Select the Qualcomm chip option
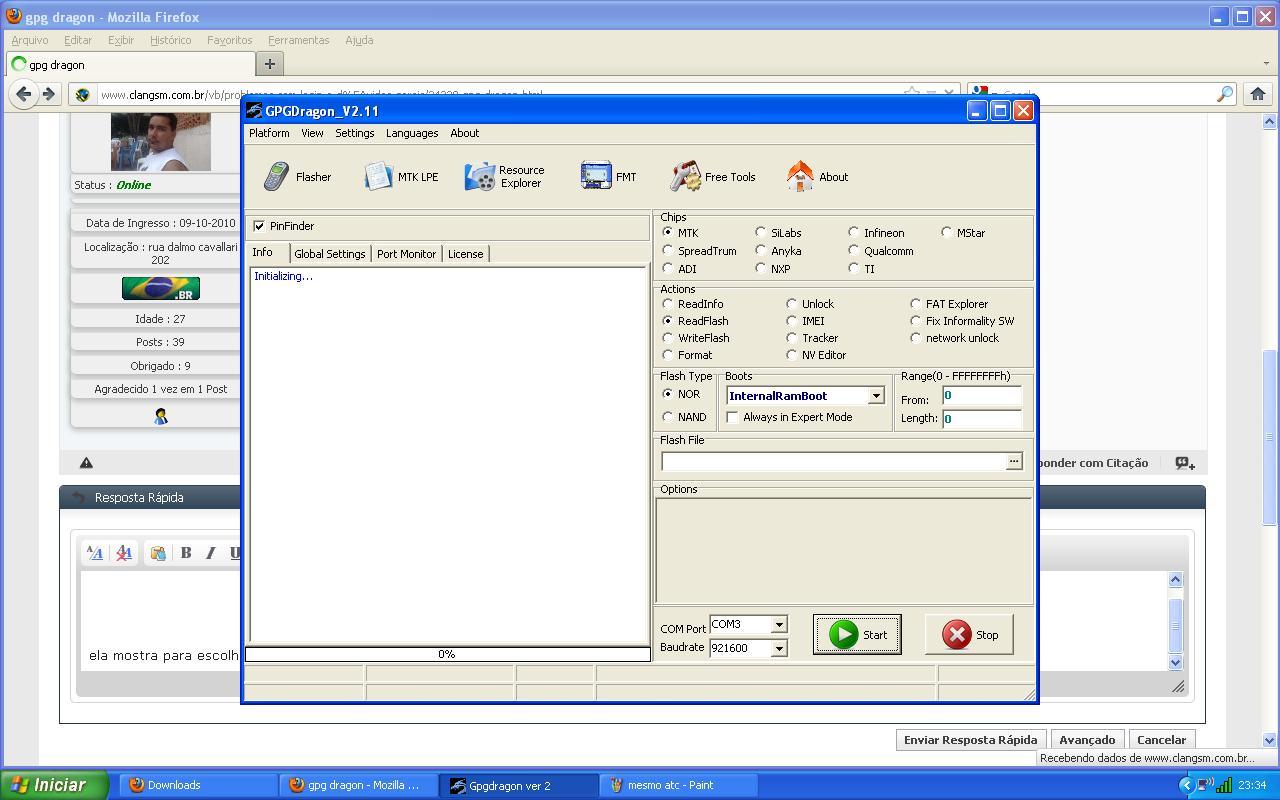 (854, 251)
